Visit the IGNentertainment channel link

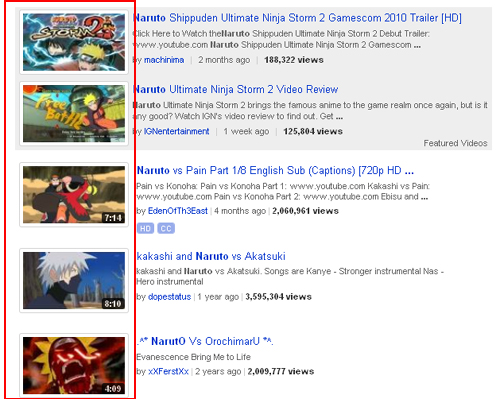pos(177,131)
